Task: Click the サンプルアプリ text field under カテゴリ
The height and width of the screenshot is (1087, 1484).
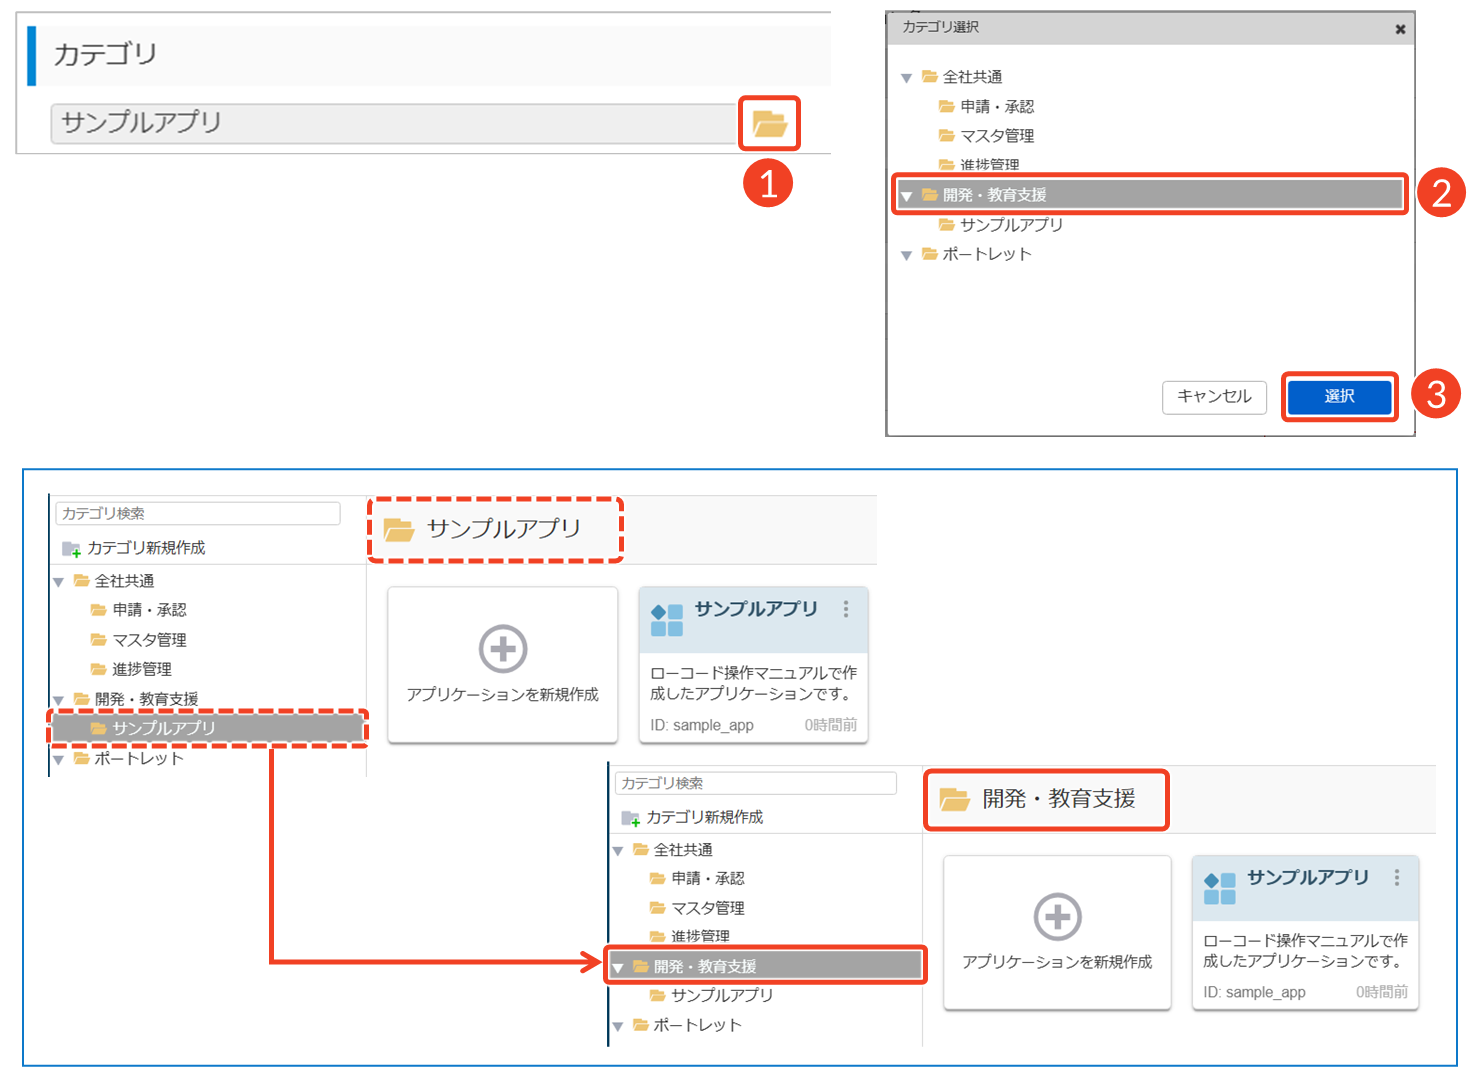Action: point(394,123)
